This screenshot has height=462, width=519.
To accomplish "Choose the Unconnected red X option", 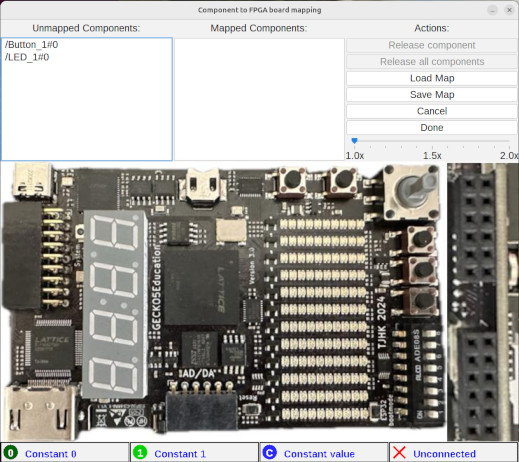I will tap(453, 453).
